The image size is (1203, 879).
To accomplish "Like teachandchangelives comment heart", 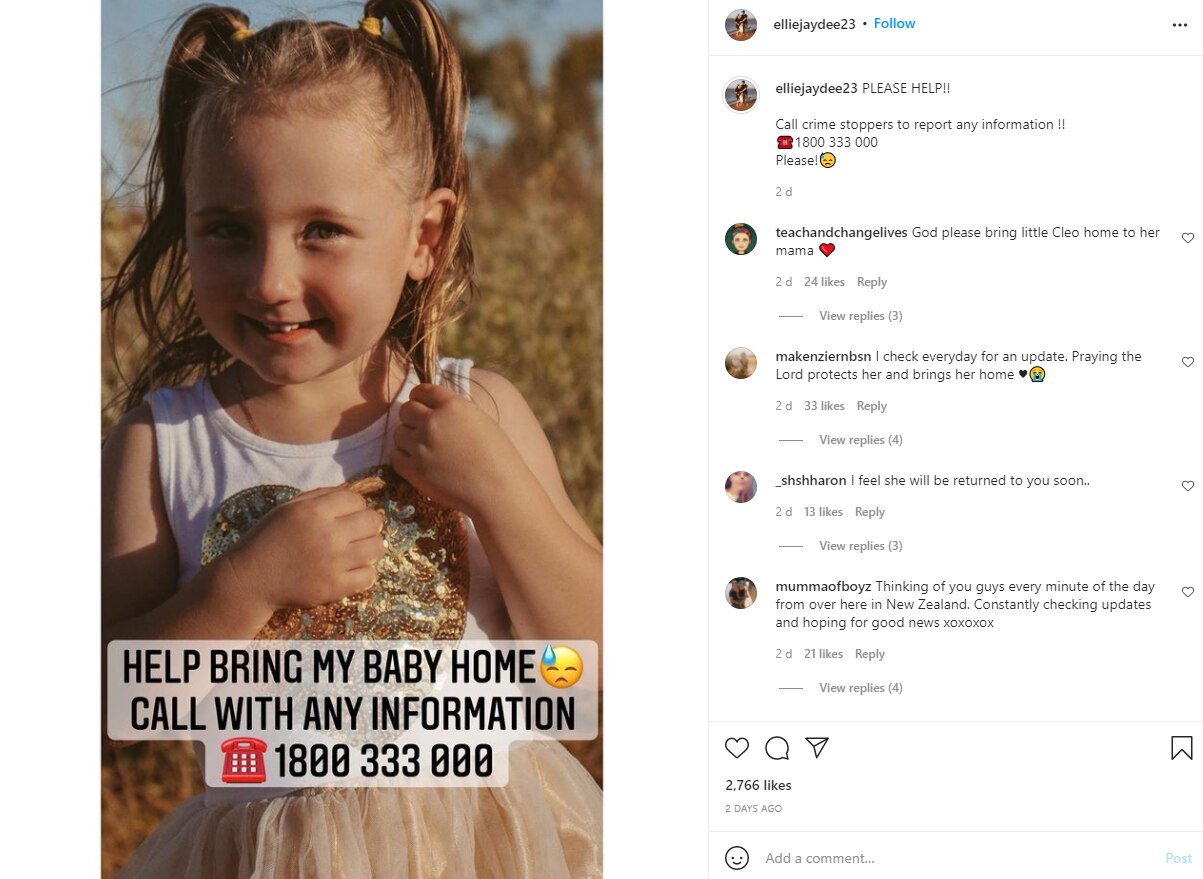I will [x=1188, y=238].
